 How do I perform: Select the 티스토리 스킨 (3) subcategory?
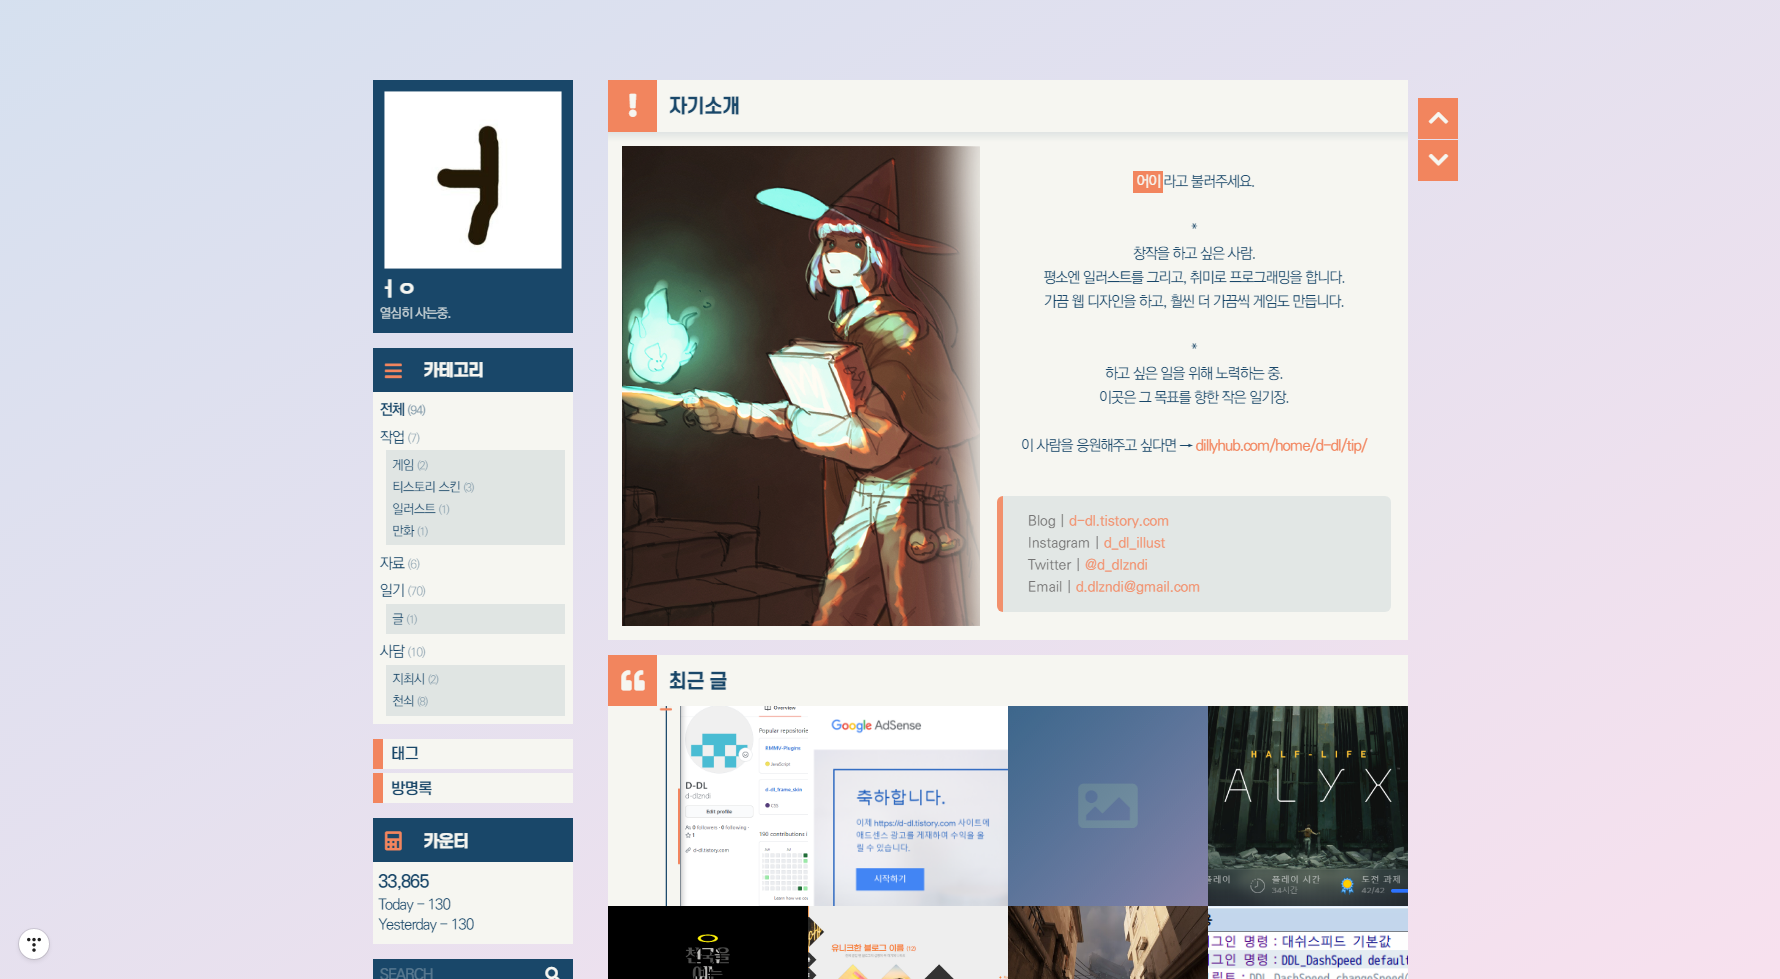click(x=433, y=487)
